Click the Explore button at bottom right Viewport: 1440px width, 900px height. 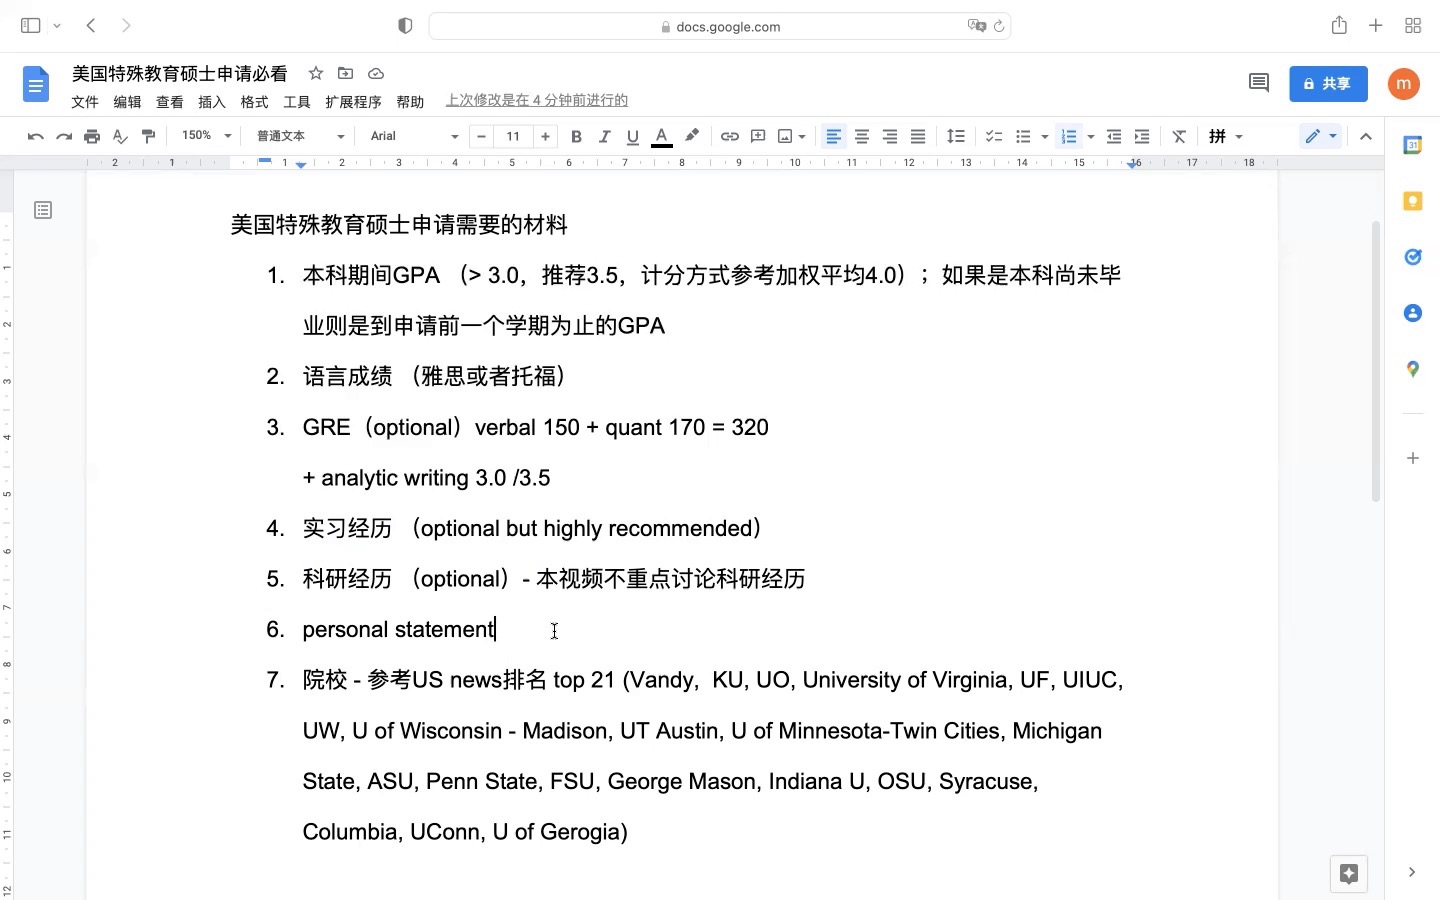(1349, 873)
